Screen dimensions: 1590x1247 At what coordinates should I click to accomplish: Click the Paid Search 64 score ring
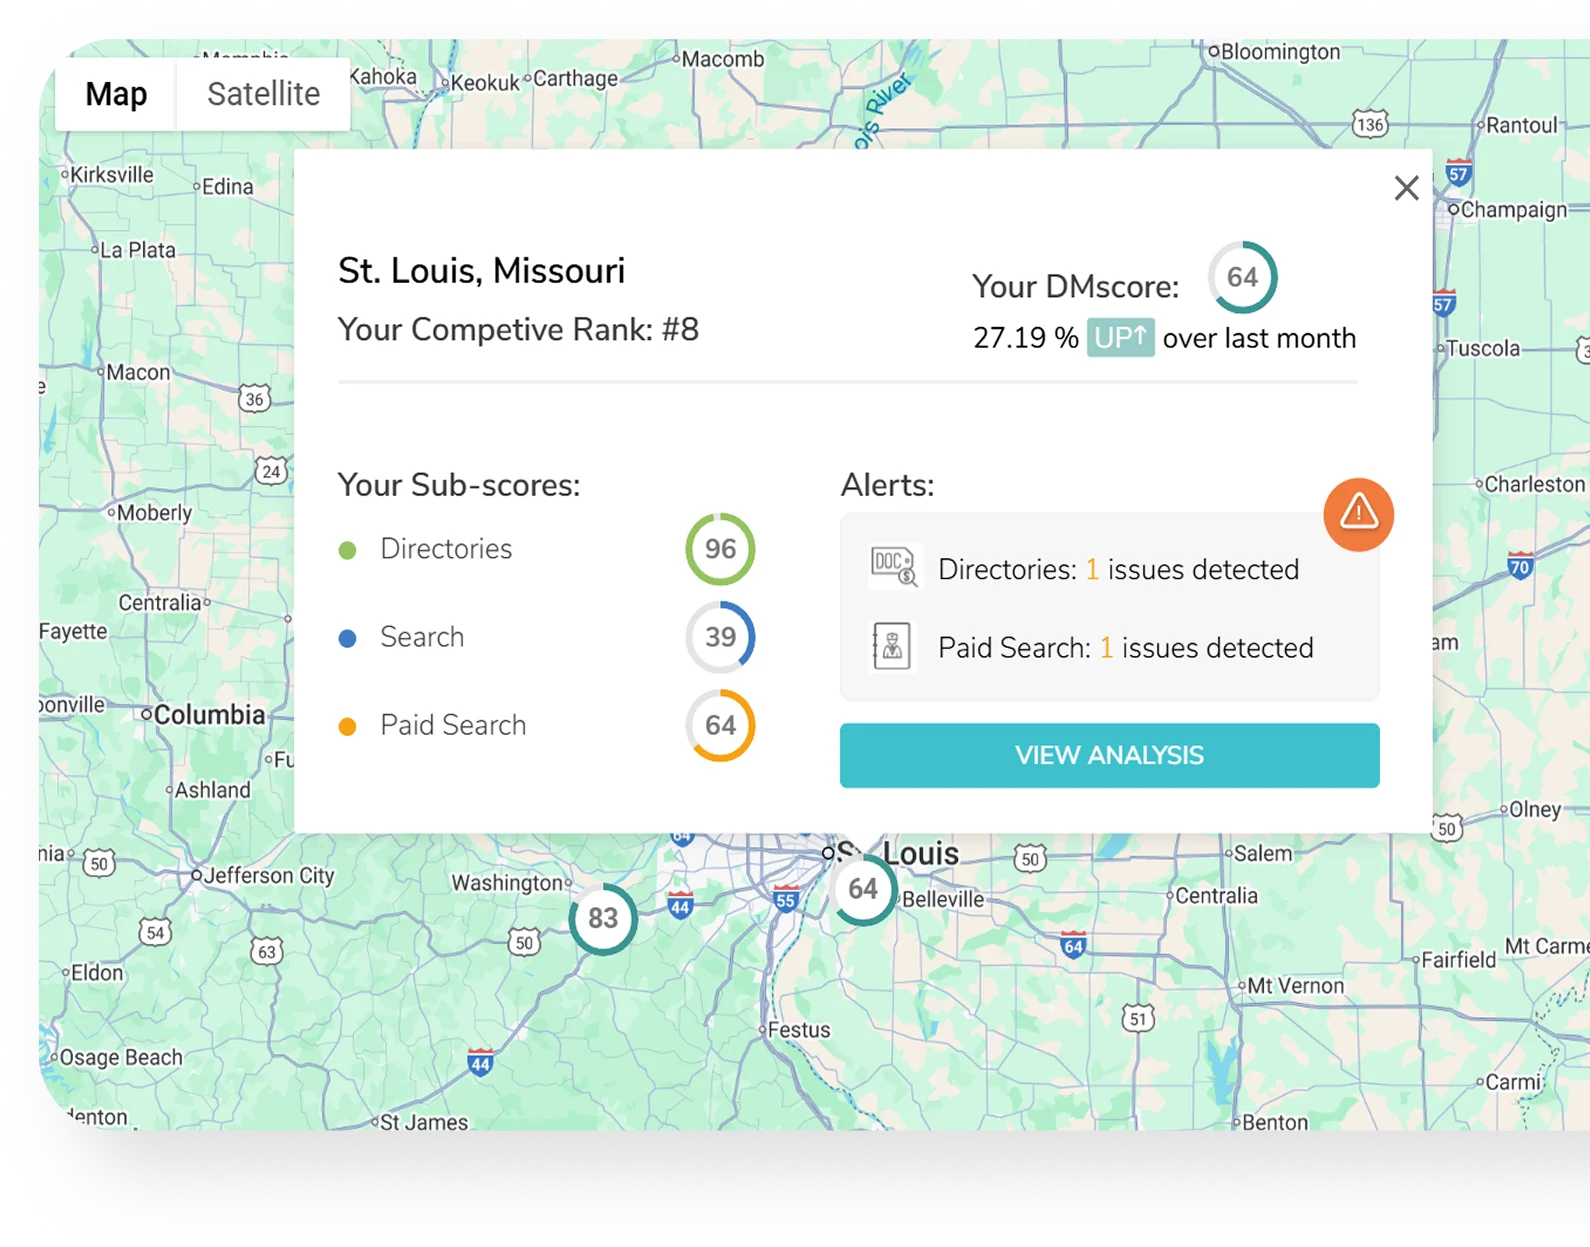[x=720, y=725]
